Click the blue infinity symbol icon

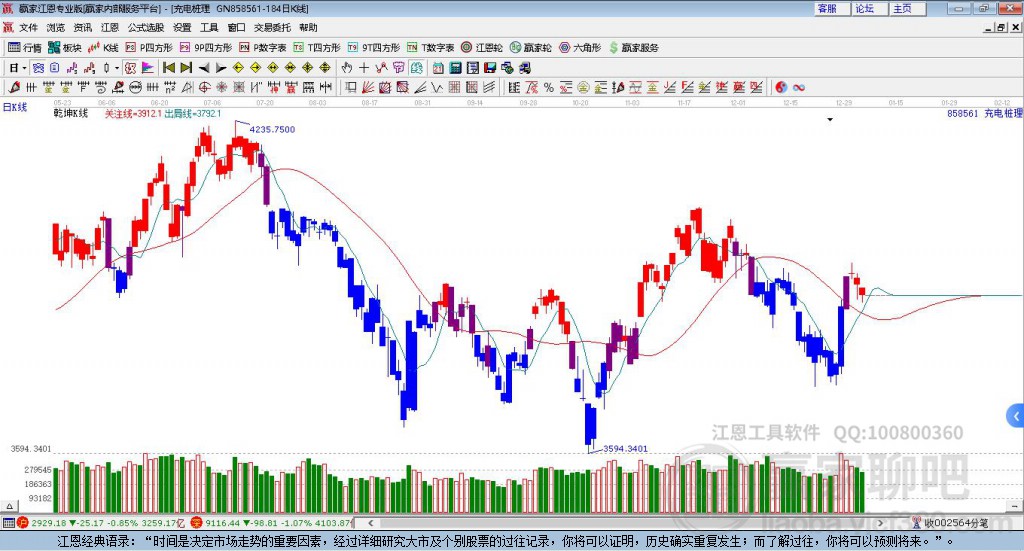[x=799, y=87]
